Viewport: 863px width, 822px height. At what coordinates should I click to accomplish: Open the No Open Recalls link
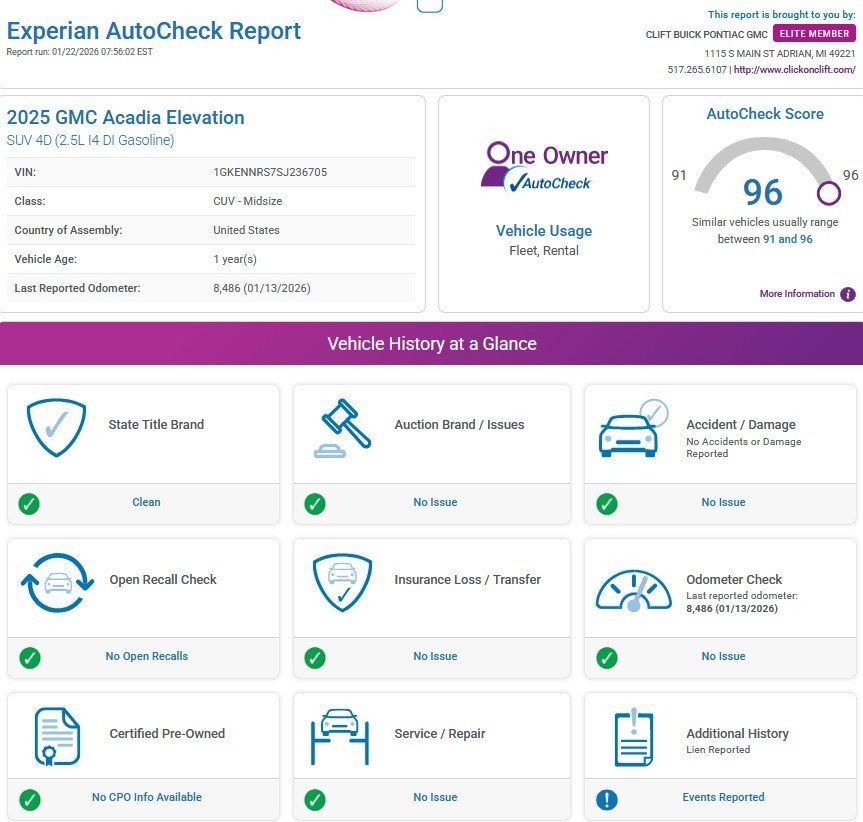146,656
